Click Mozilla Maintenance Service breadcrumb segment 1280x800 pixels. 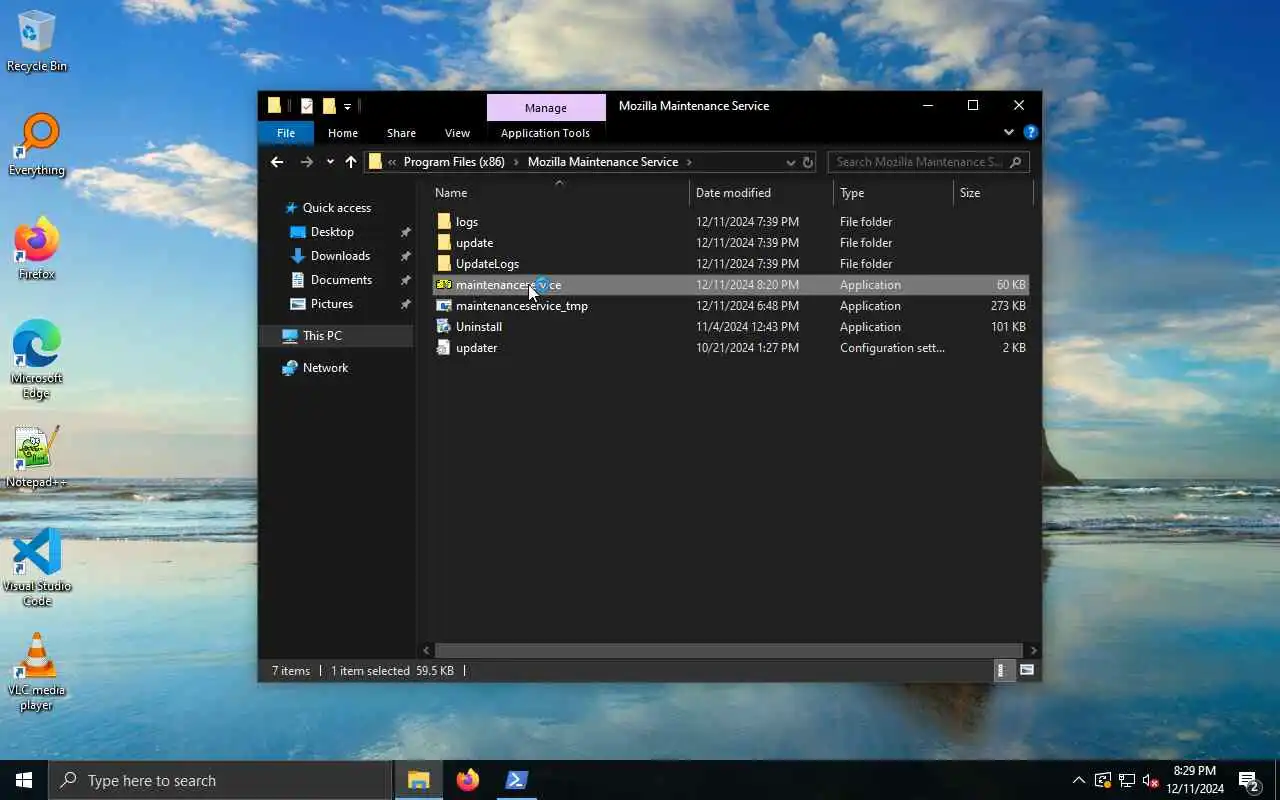[x=603, y=162]
